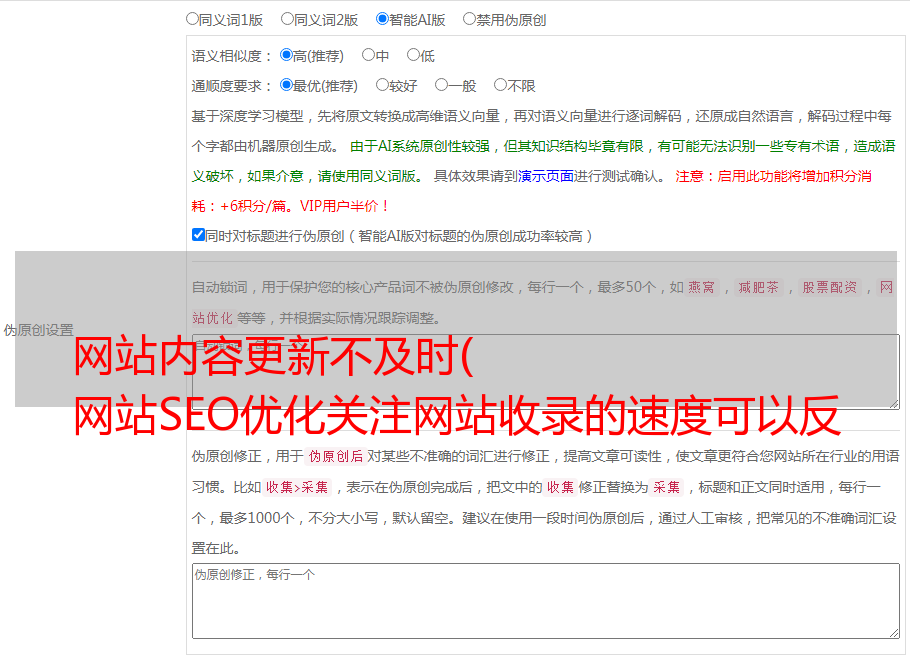This screenshot has height=658, width=911.
Task: Grab the resize handle of 伪原创修正 textarea
Action: coord(894,634)
